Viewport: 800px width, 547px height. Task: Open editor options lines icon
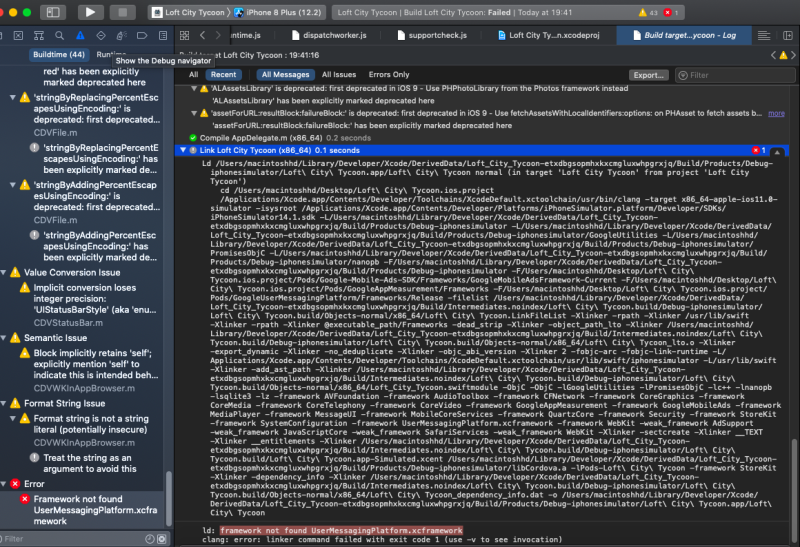764,35
